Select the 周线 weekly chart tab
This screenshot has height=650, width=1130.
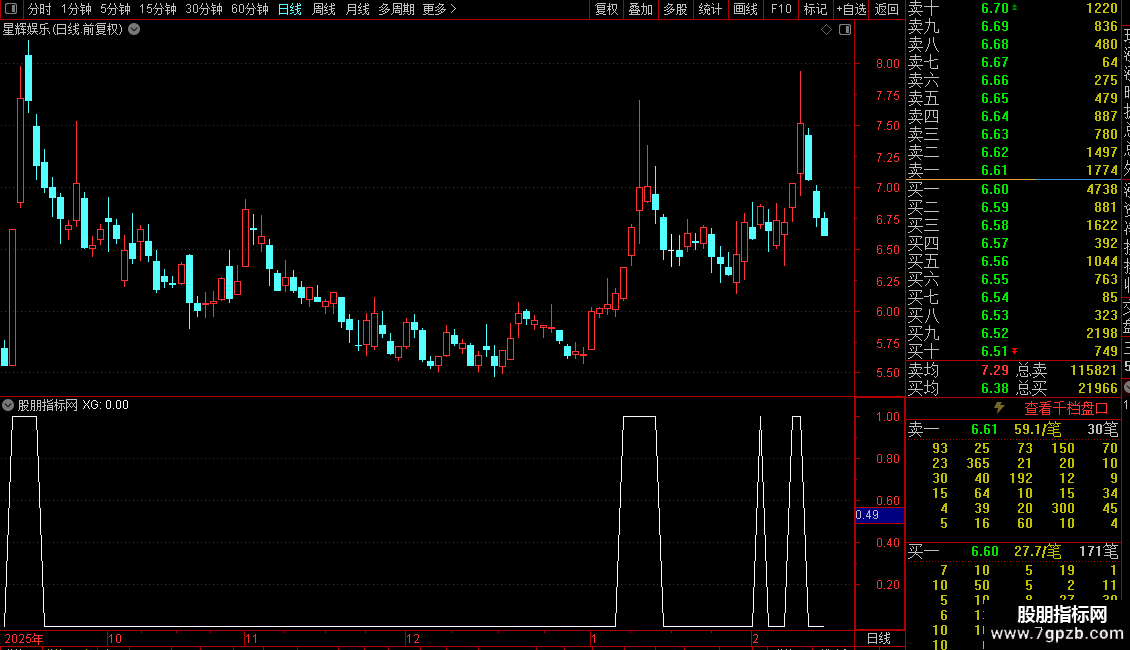coord(324,9)
